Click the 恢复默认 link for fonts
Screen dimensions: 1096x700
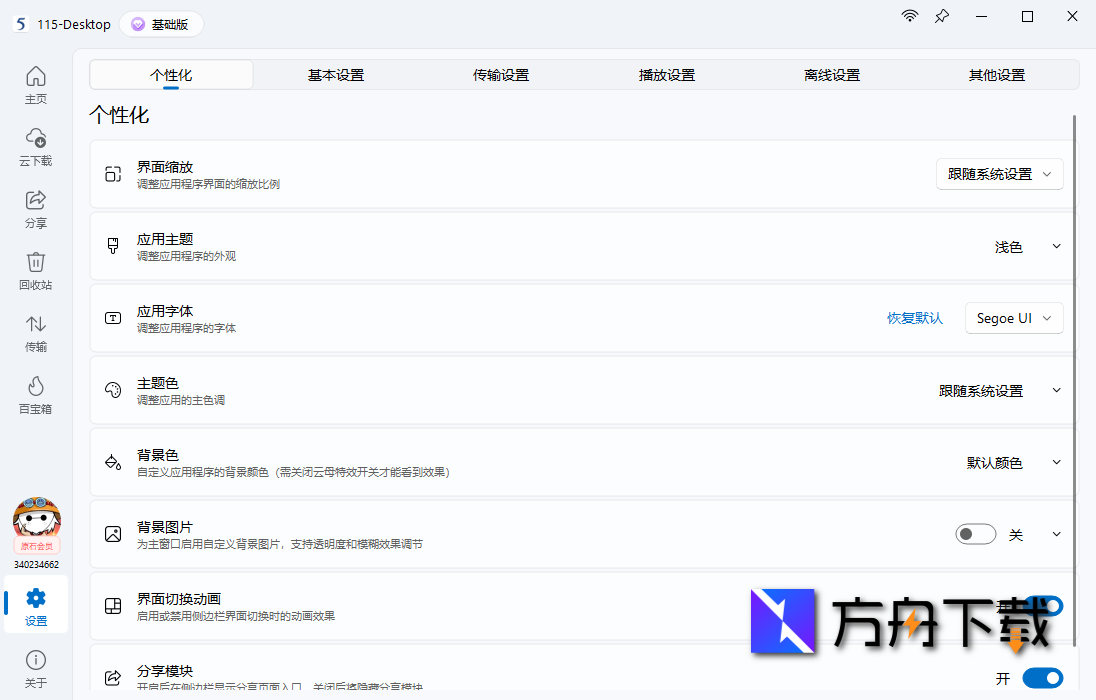(914, 318)
